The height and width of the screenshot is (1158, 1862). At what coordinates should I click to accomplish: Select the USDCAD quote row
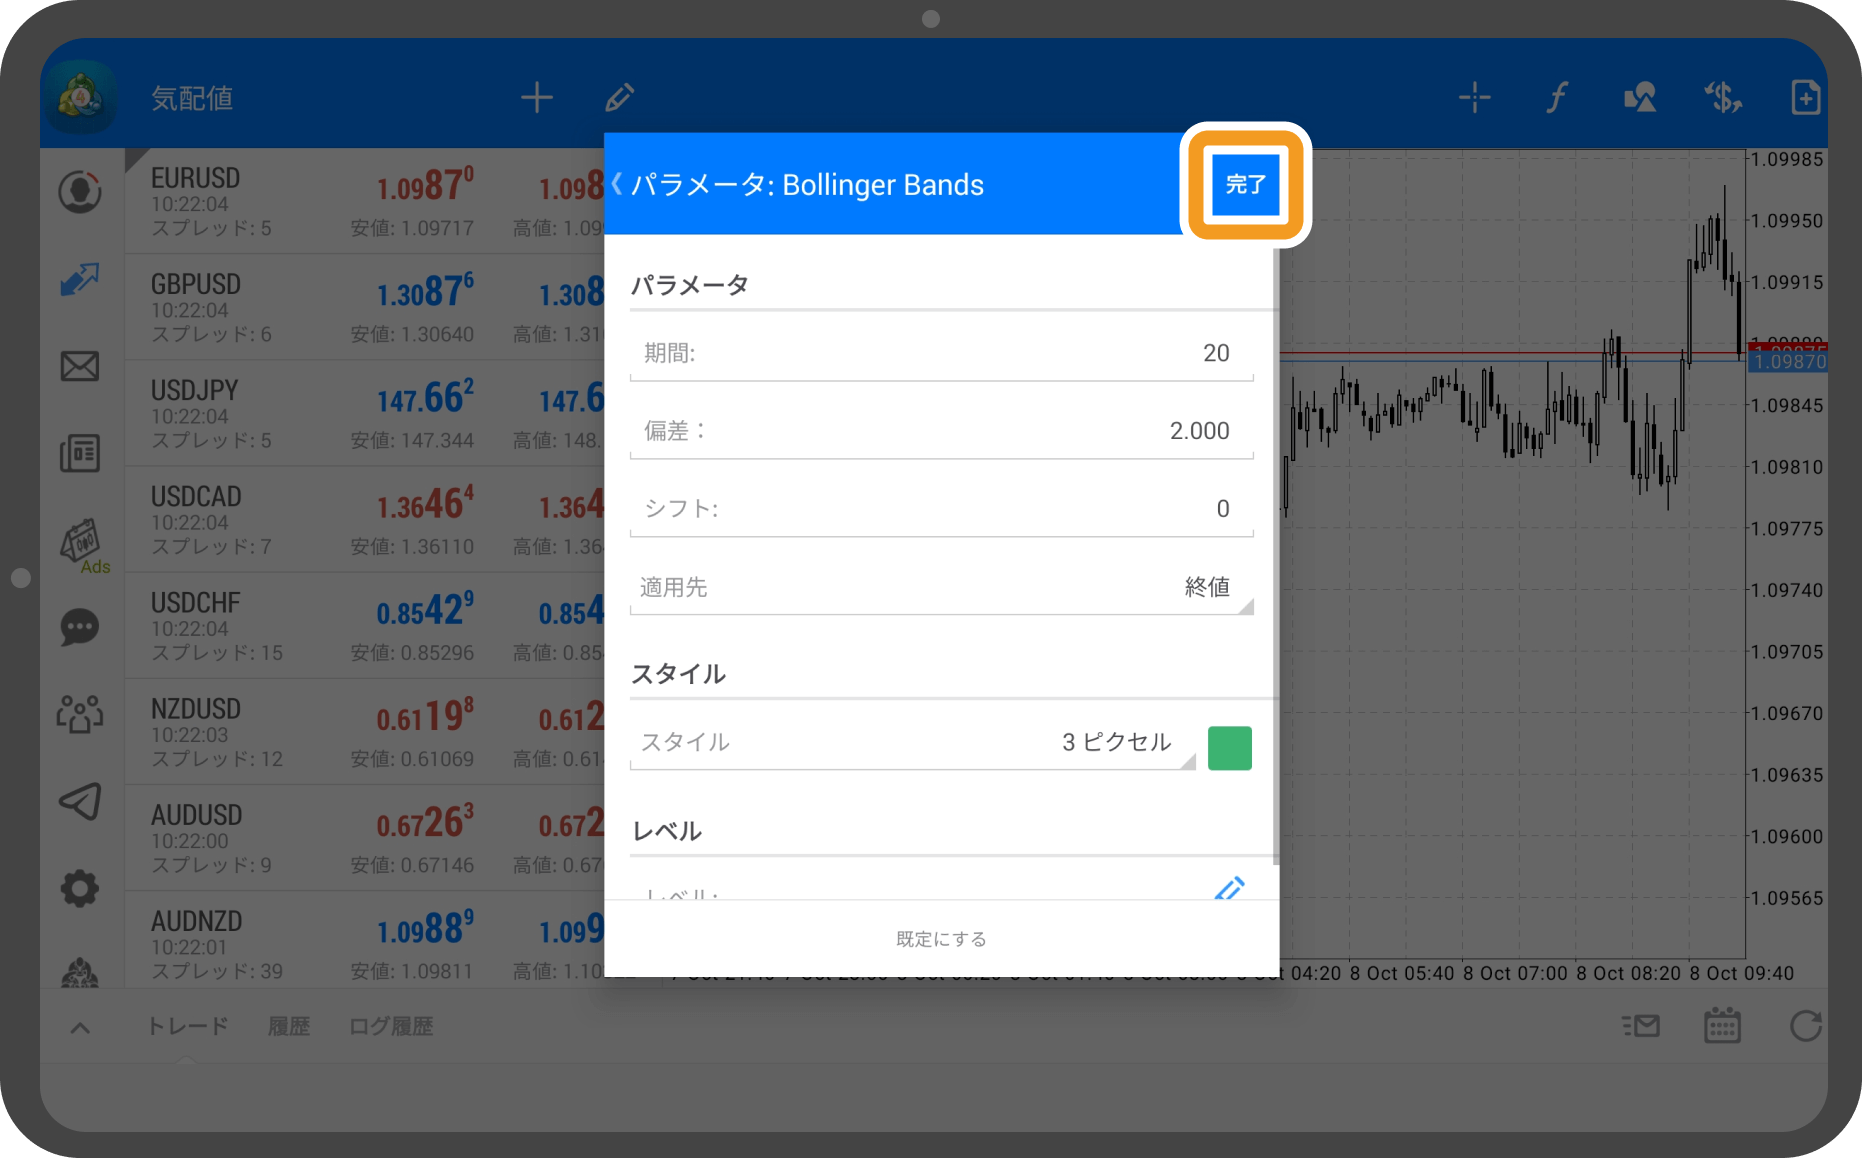(x=364, y=520)
